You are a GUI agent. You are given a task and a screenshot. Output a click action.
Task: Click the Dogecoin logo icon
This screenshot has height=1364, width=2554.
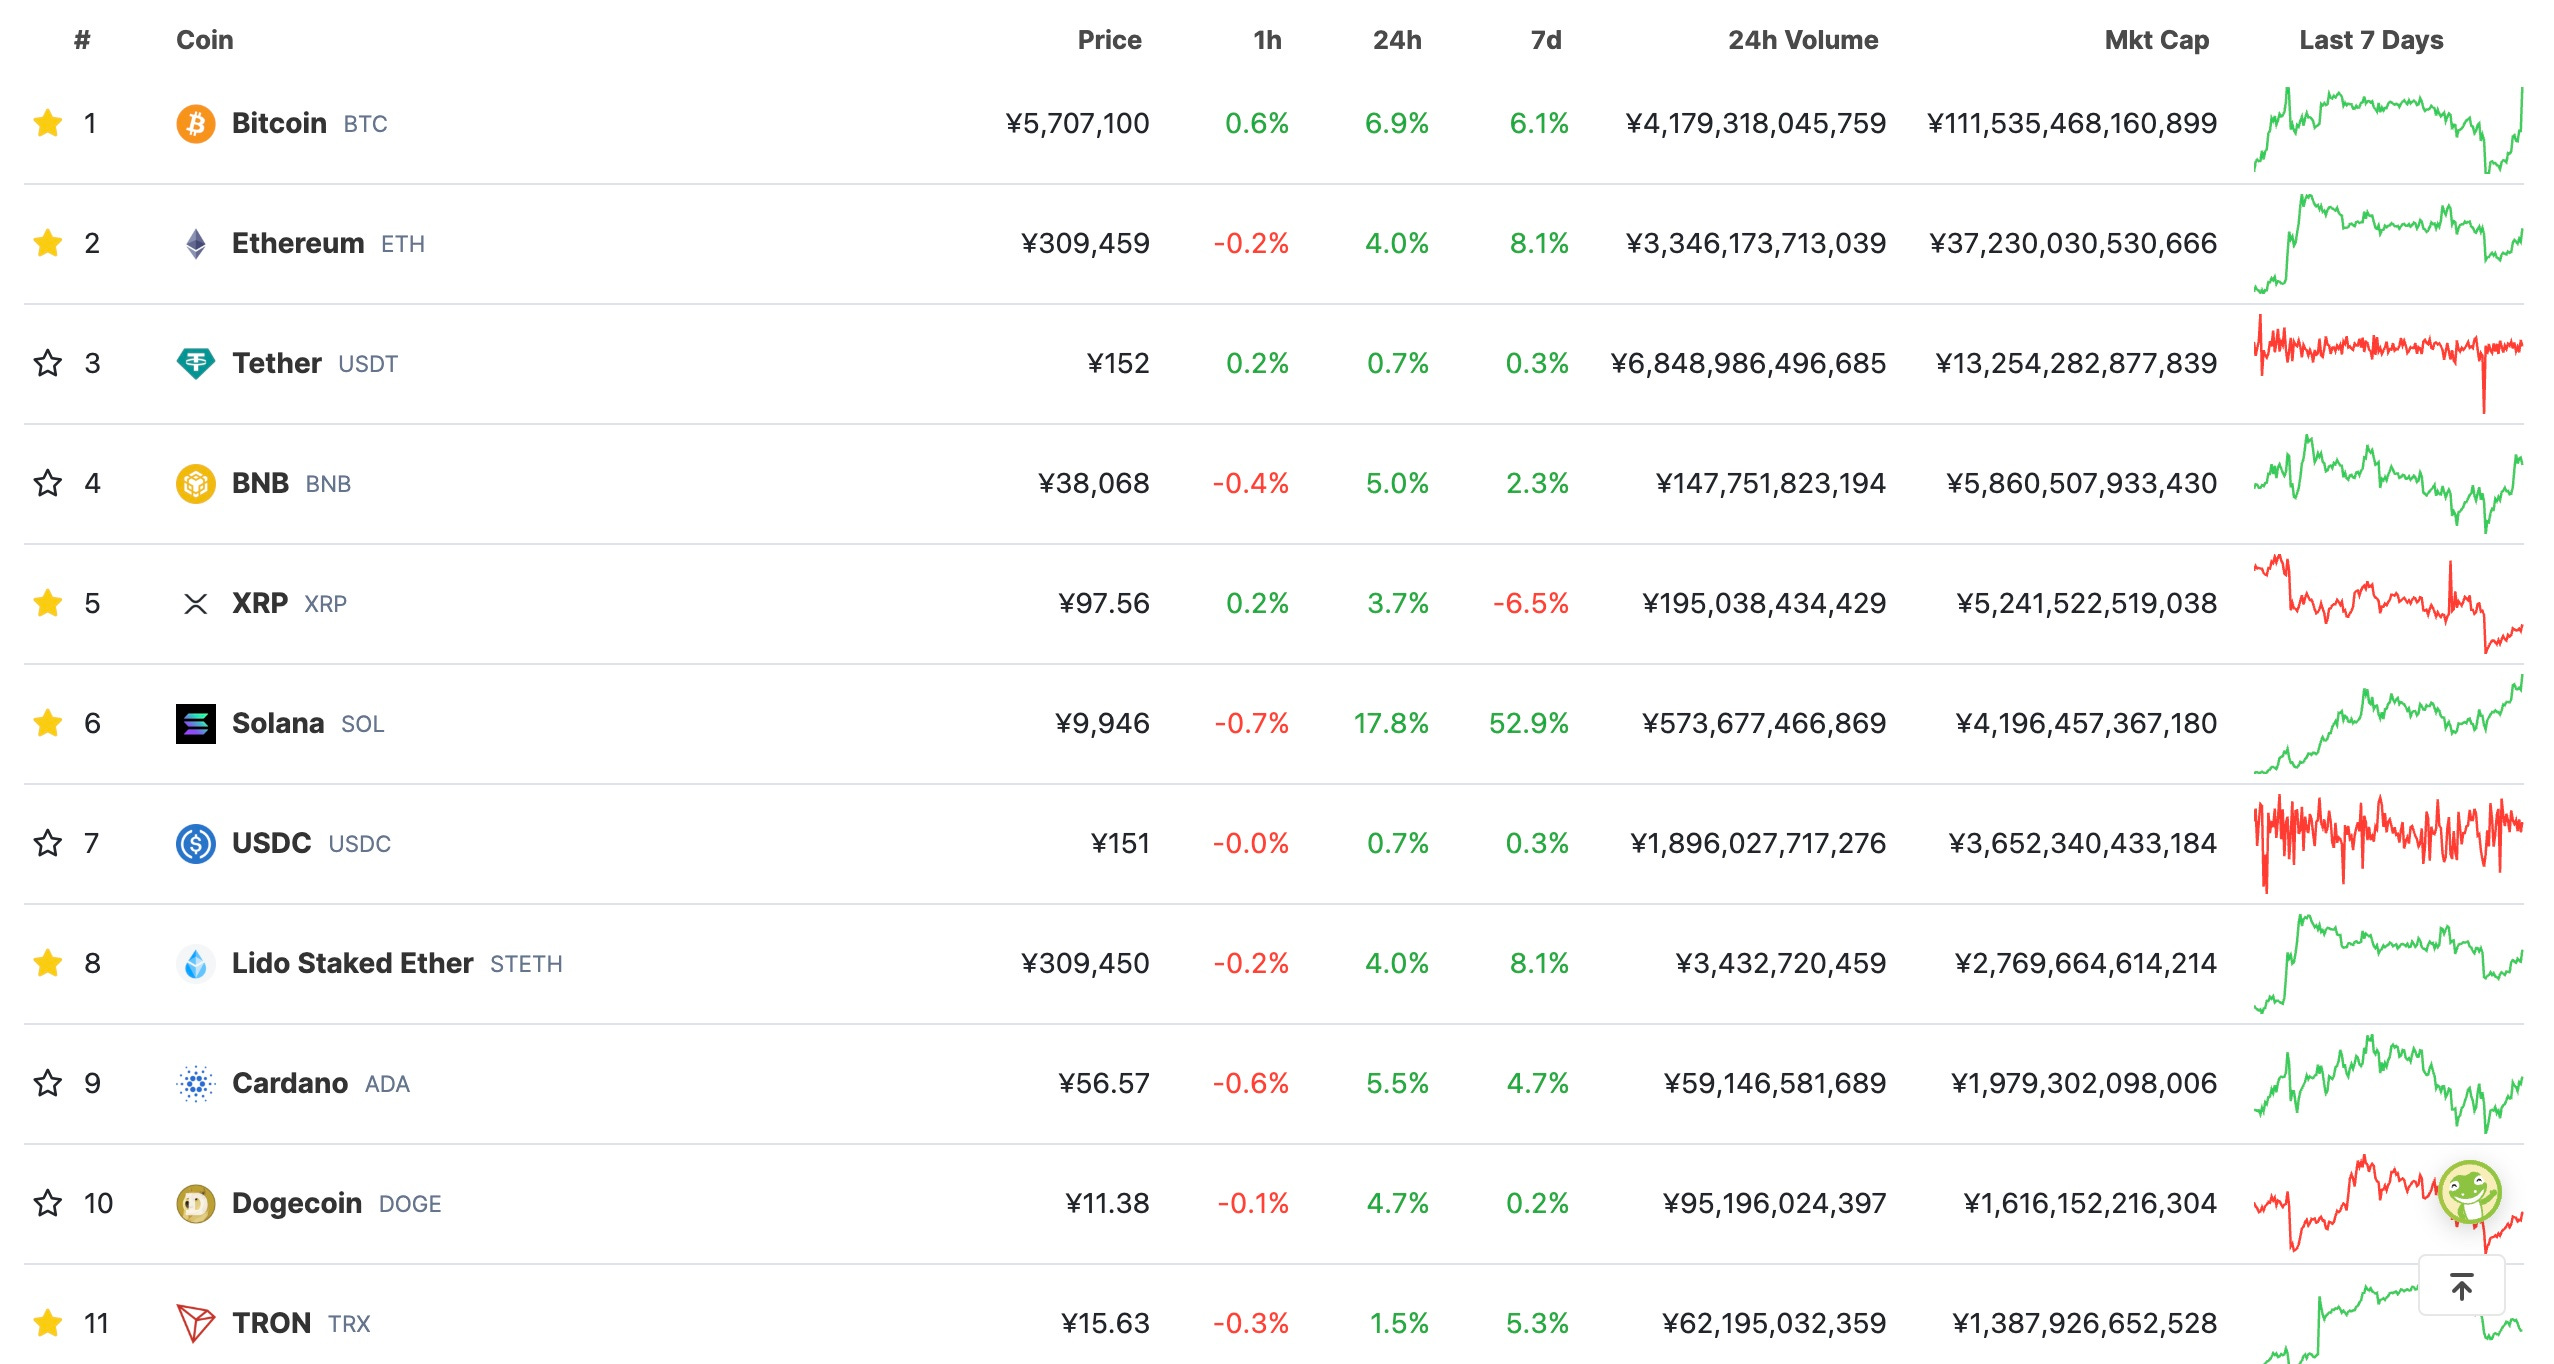(196, 1204)
